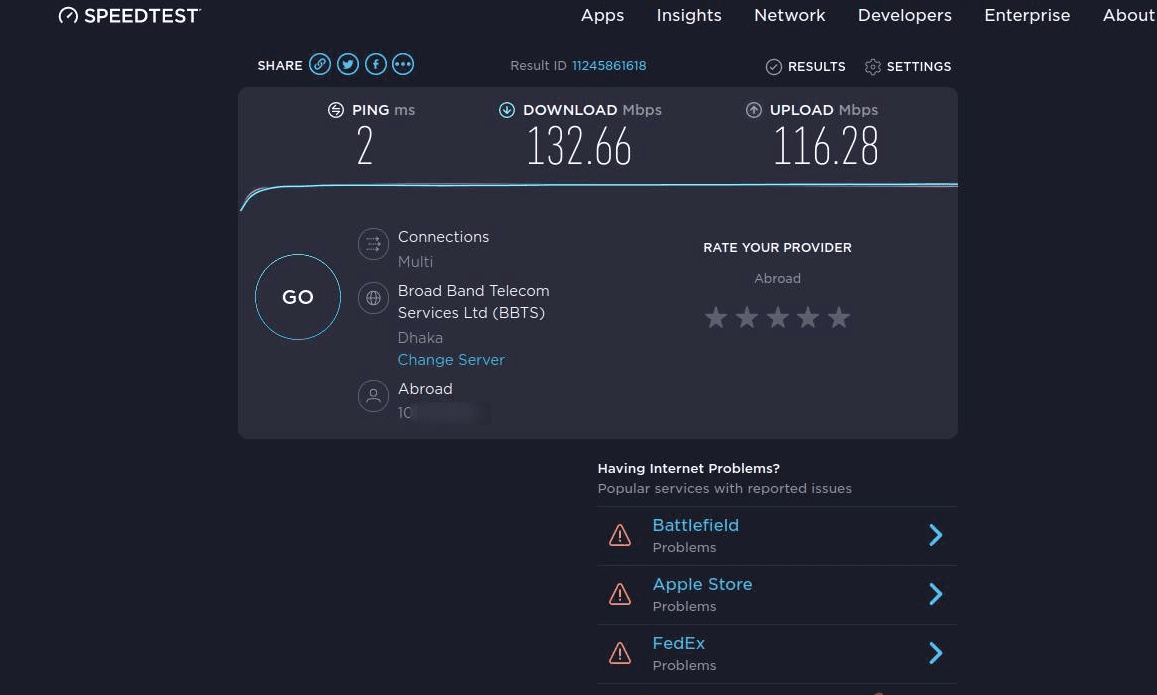Copy the share link icon
The height and width of the screenshot is (695, 1157).
point(320,65)
